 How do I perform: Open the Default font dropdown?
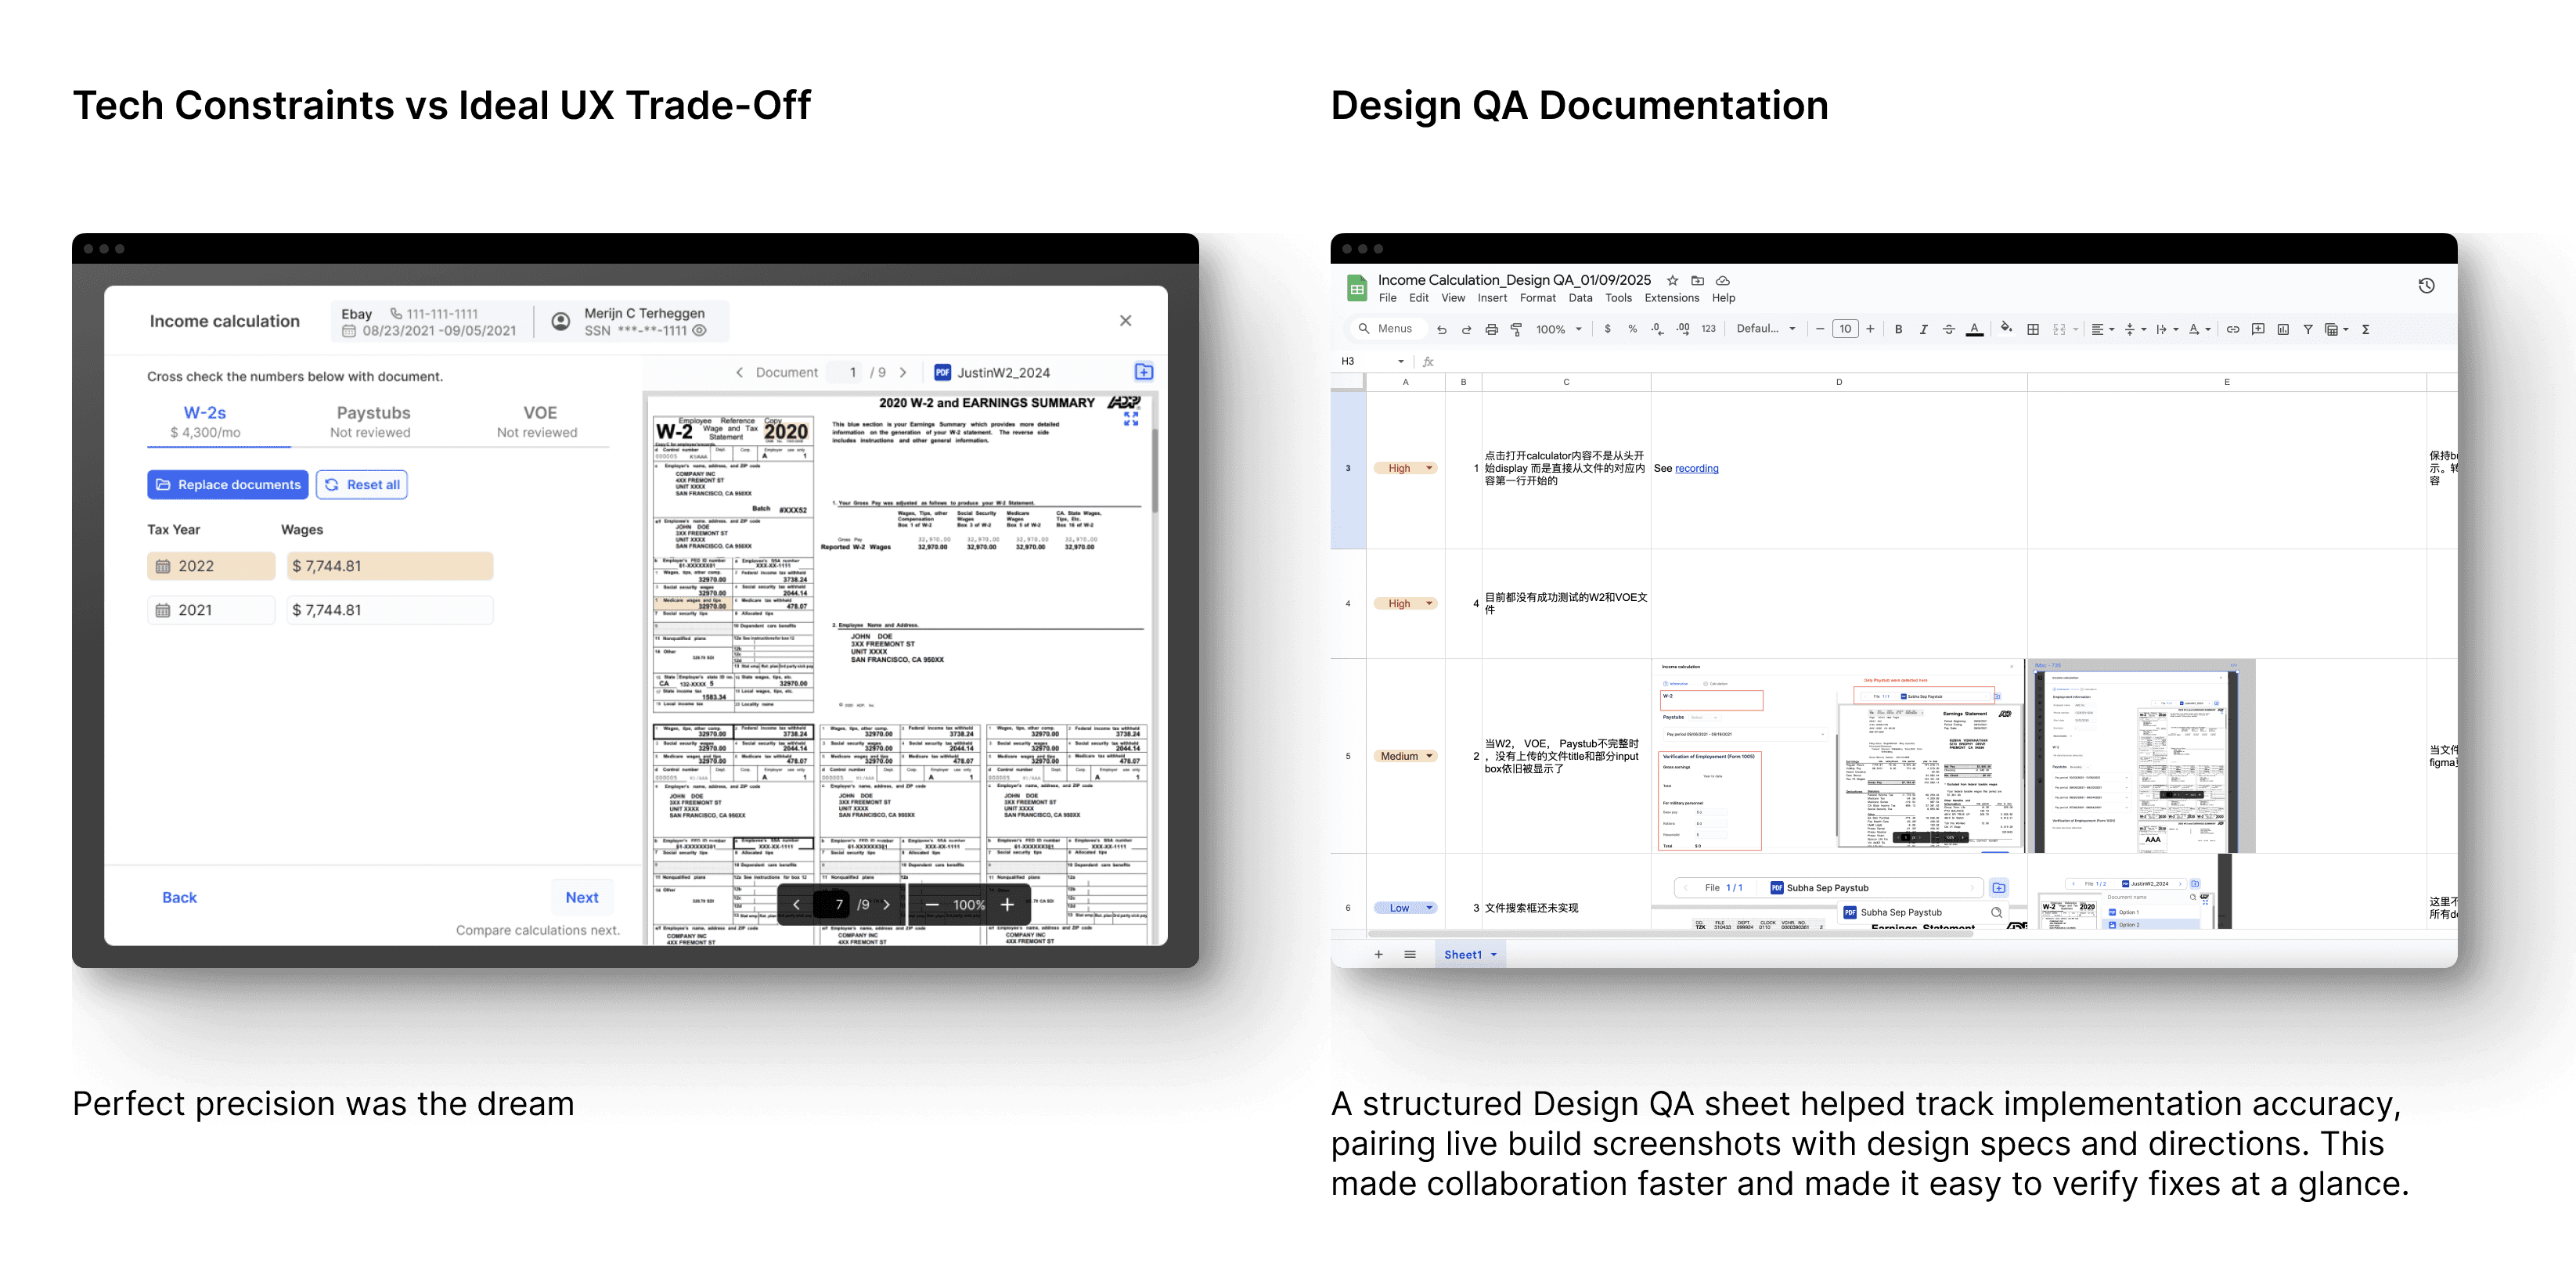point(1766,329)
